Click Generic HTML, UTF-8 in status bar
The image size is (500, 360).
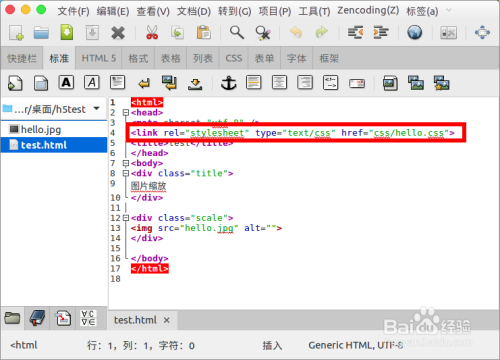coord(356,345)
